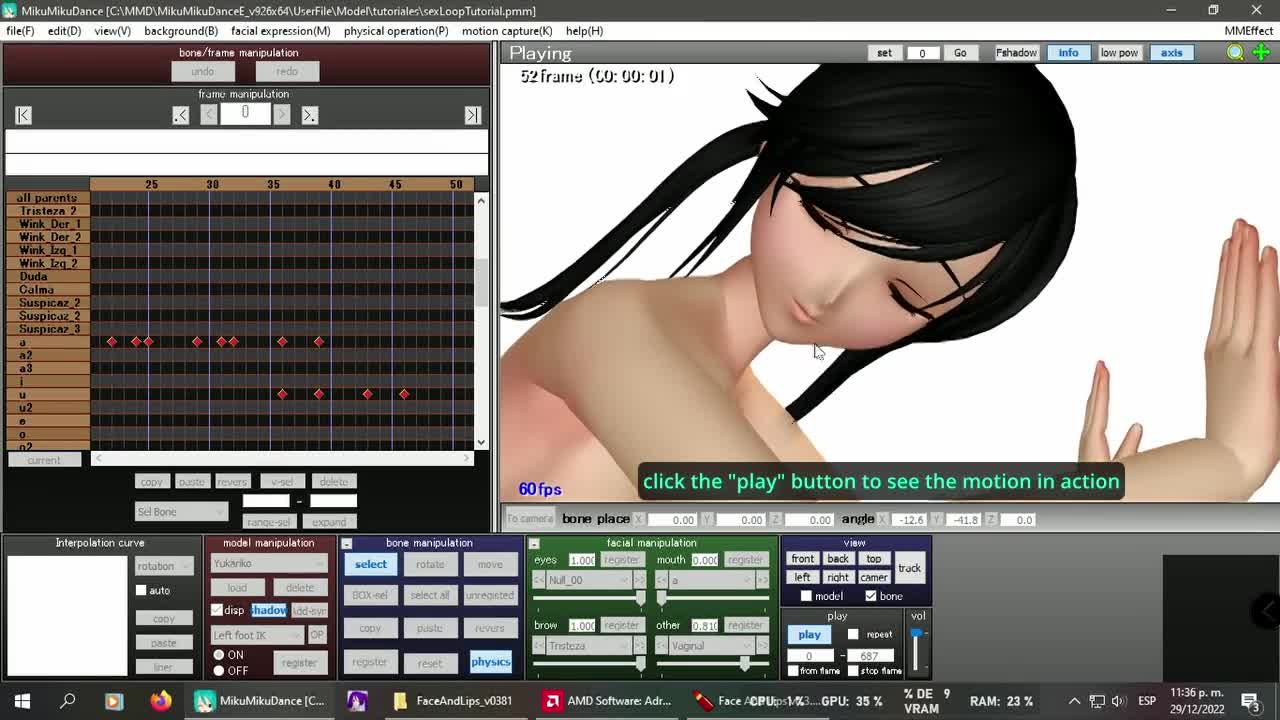Open the background(B) menu

181,31
